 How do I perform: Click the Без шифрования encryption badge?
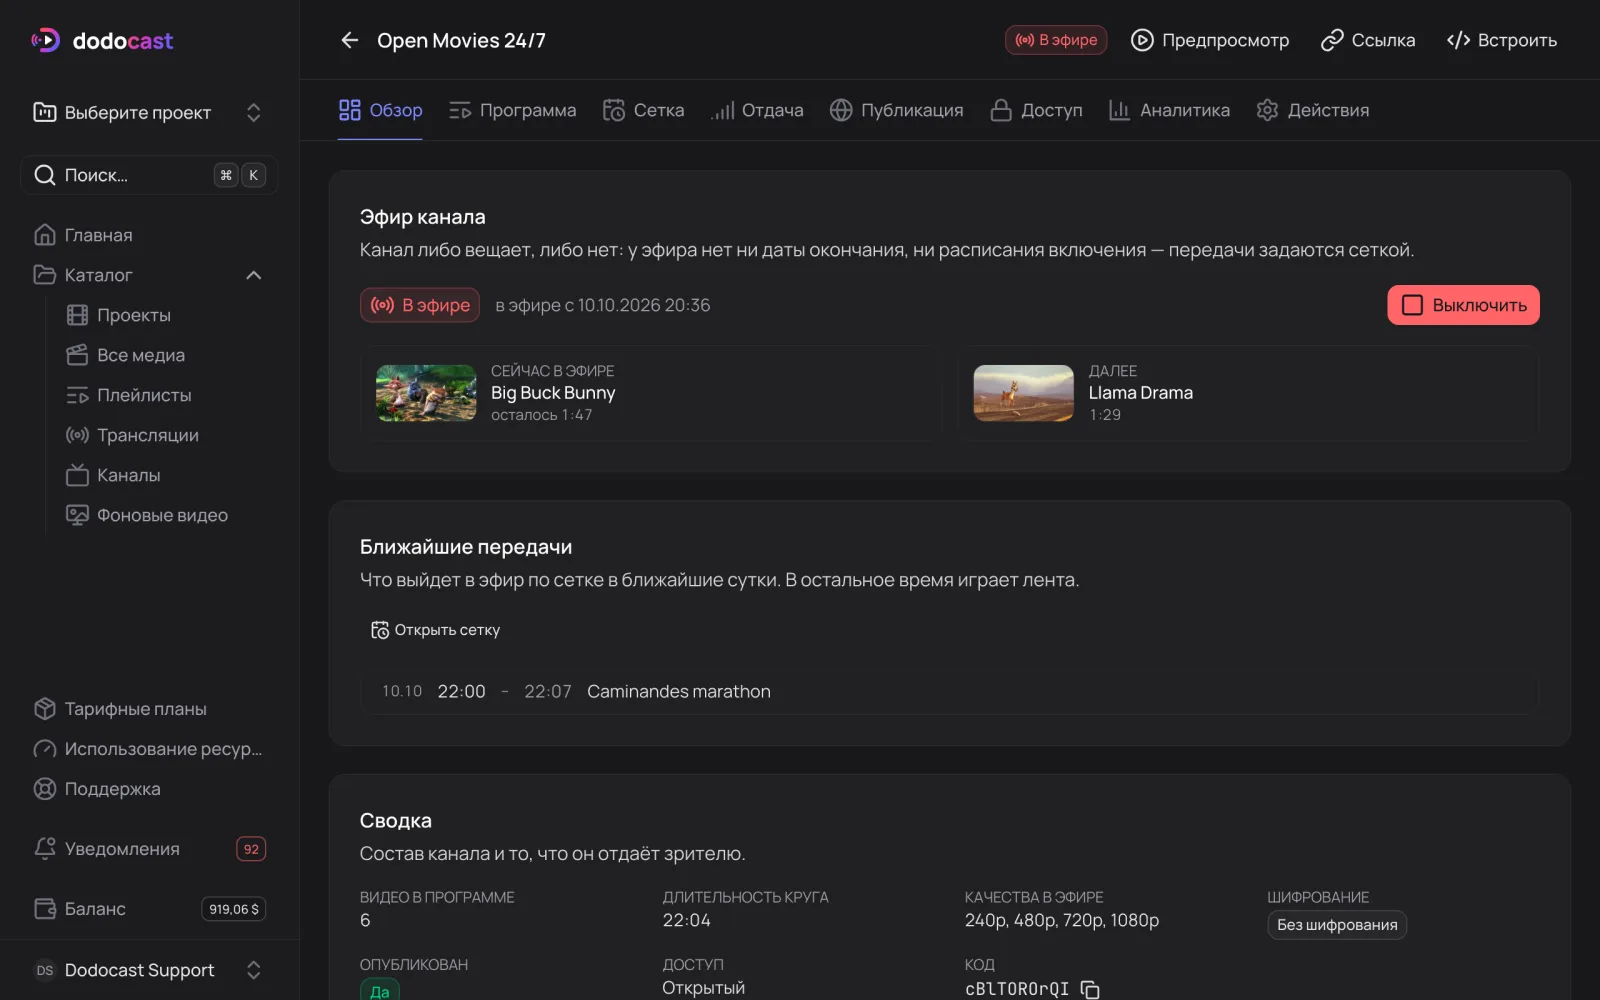(1337, 925)
